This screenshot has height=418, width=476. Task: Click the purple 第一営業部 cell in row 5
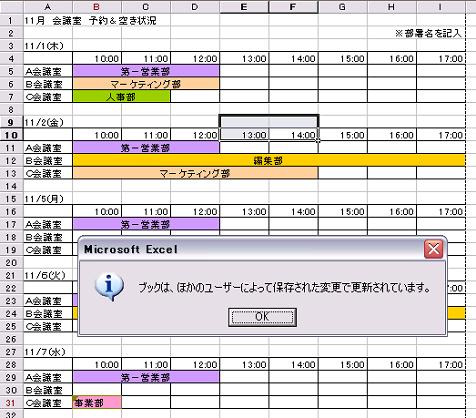tap(146, 71)
